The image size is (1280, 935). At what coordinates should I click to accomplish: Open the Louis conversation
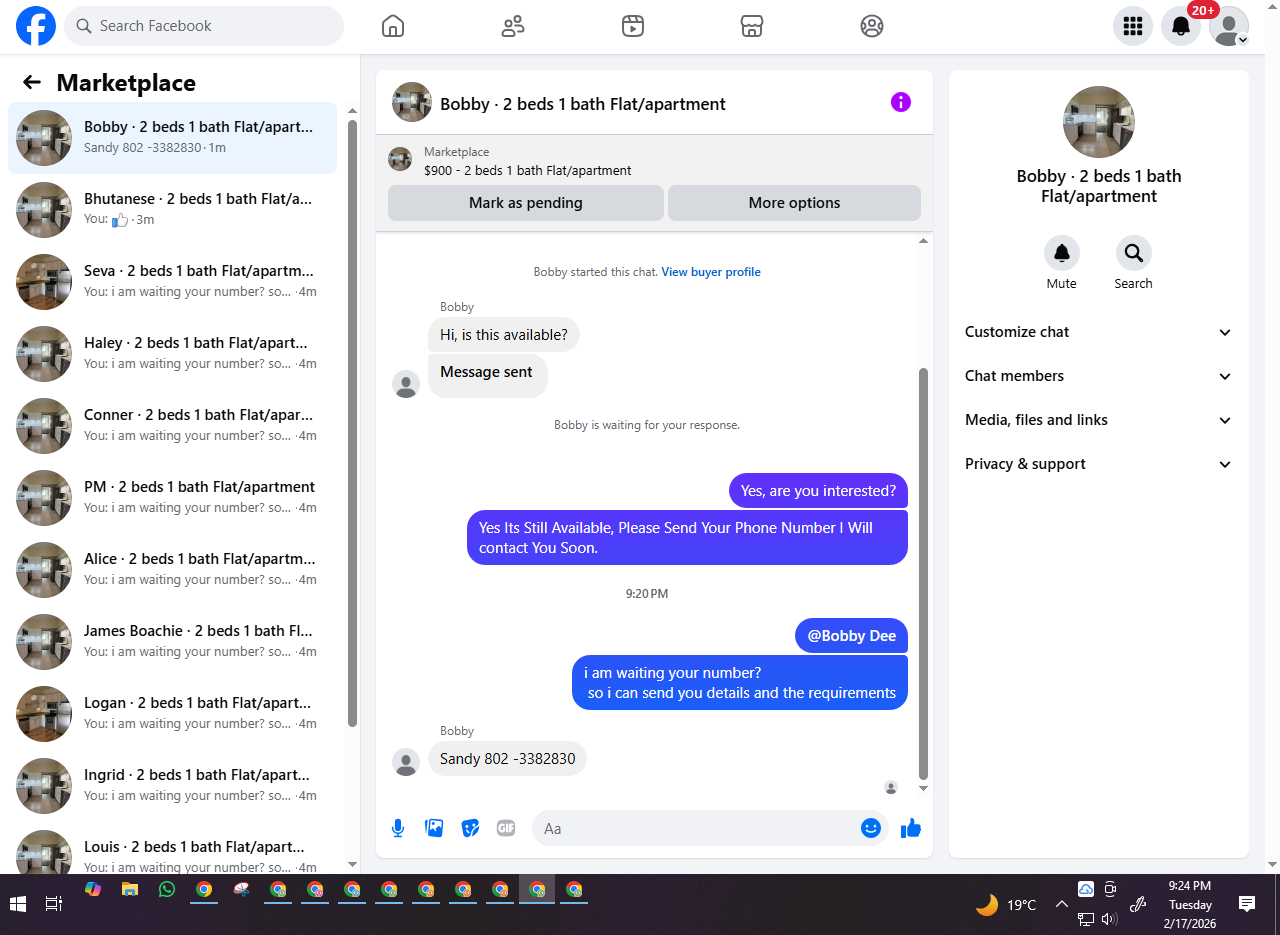click(172, 847)
